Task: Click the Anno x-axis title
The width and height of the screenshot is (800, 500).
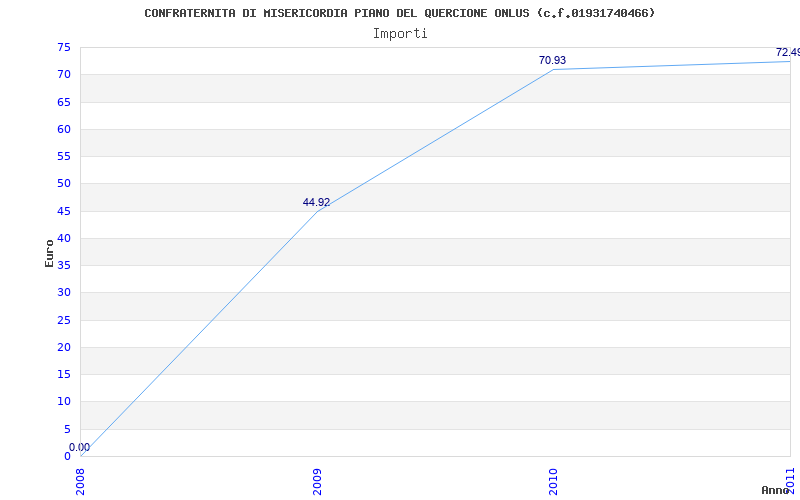Action: (x=776, y=490)
